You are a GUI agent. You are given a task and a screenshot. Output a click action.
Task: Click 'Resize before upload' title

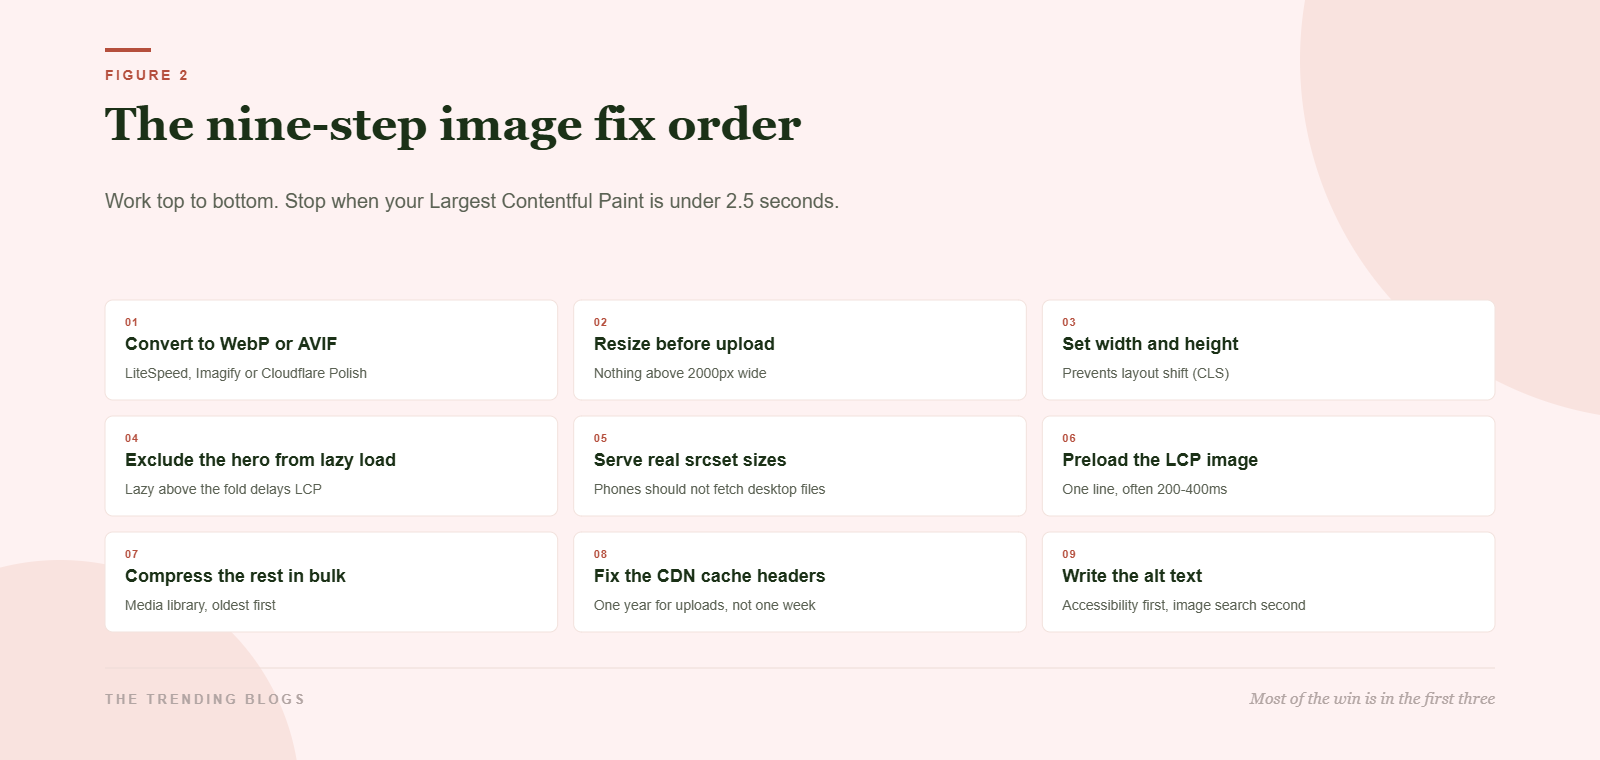(x=684, y=344)
